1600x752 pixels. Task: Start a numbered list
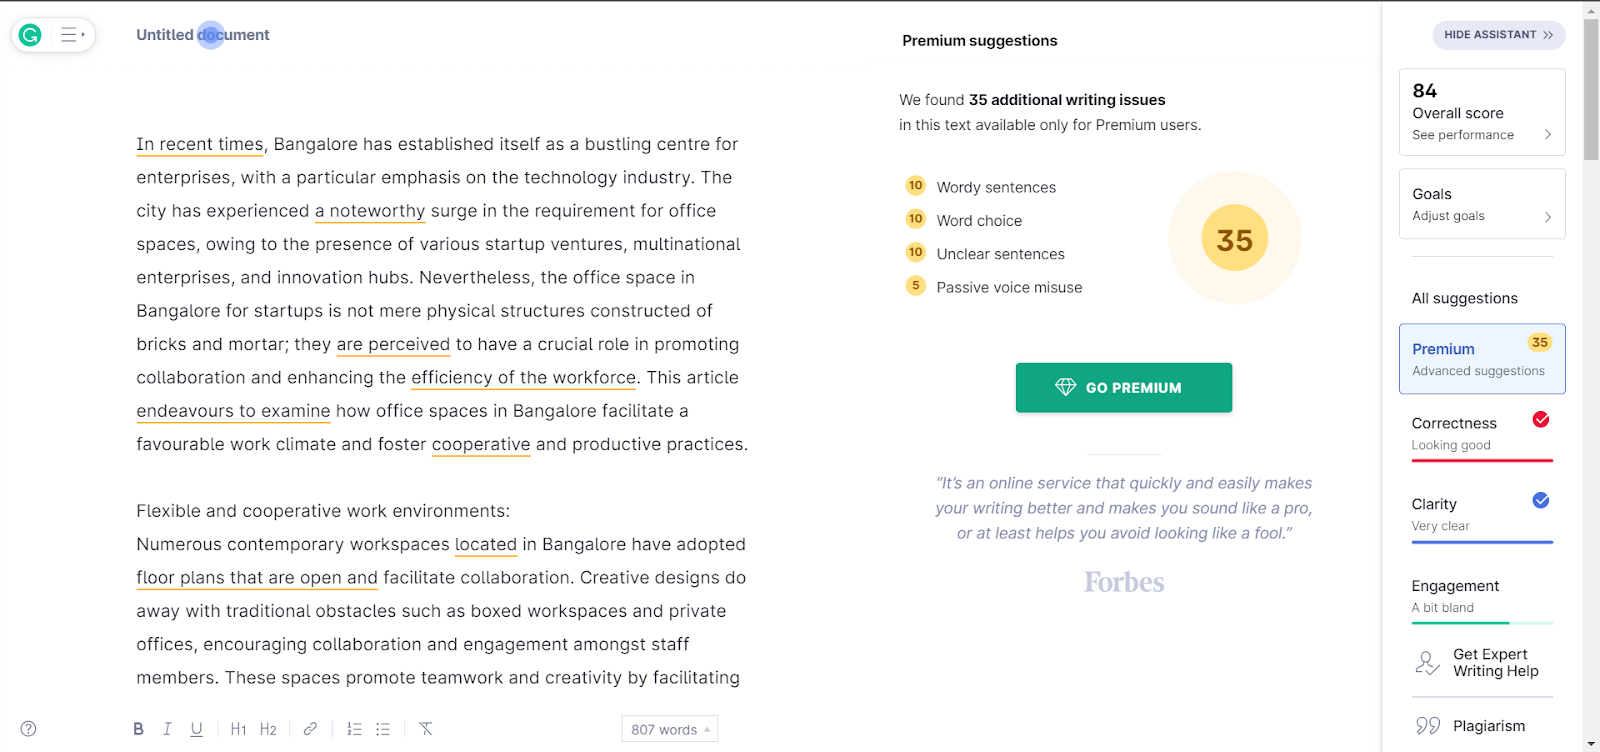[354, 729]
